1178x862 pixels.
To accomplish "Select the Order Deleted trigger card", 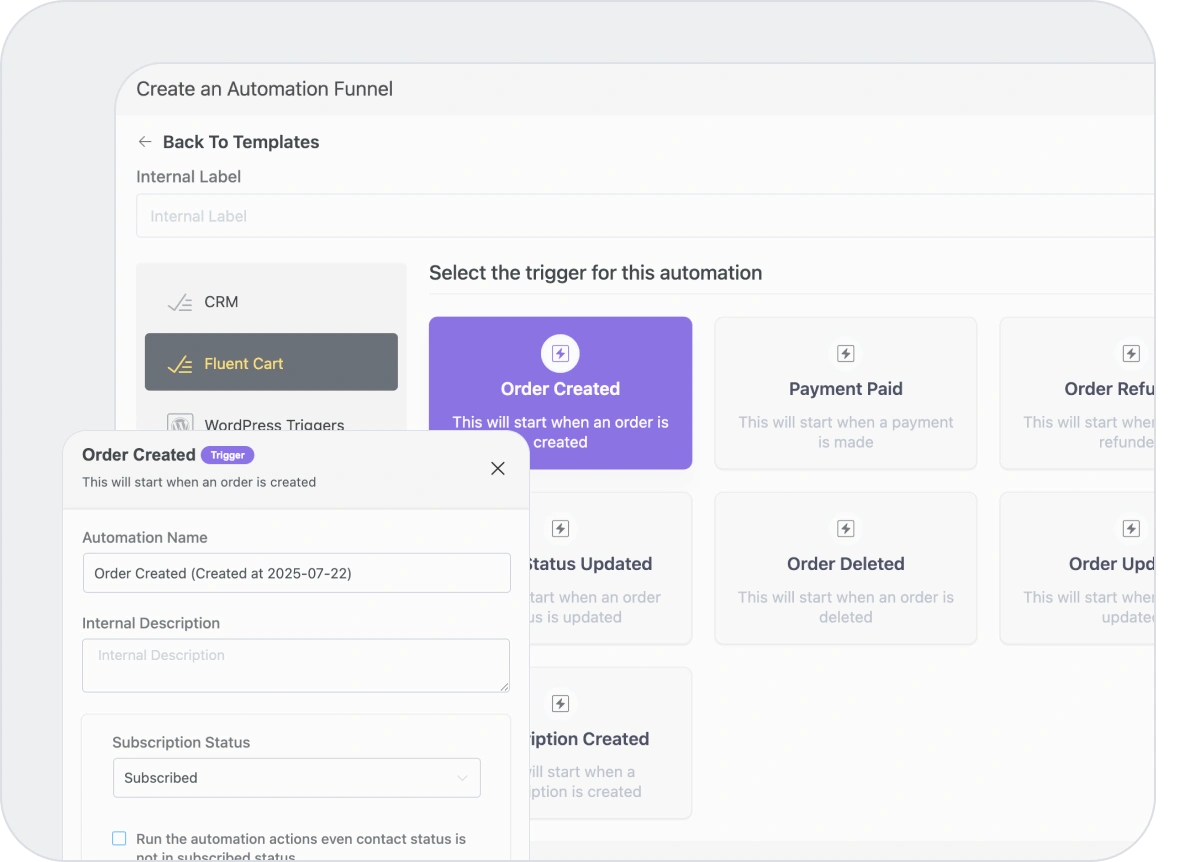I will click(845, 568).
